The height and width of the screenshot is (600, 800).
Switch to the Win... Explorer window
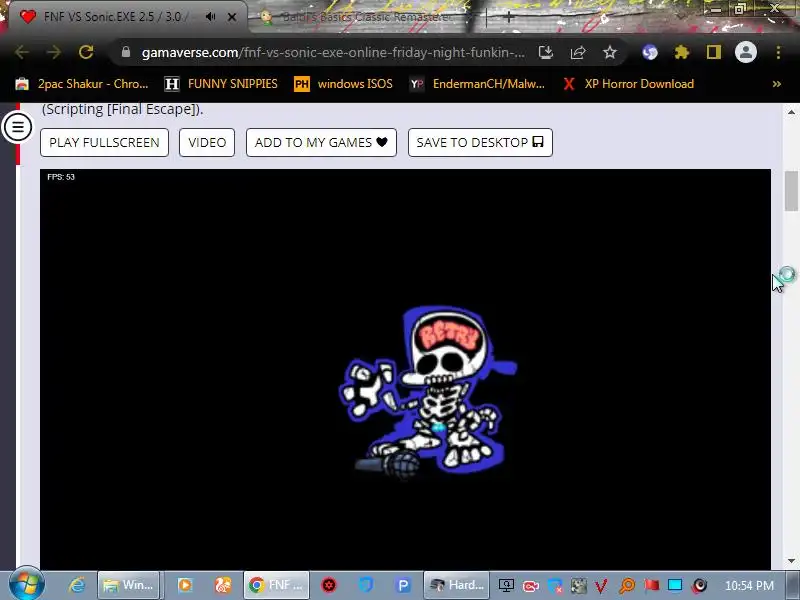click(129, 585)
